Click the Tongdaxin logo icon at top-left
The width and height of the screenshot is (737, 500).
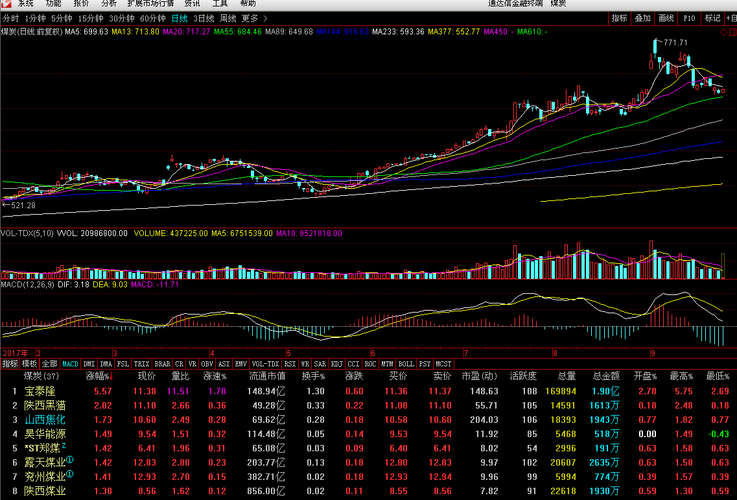tap(6, 3)
